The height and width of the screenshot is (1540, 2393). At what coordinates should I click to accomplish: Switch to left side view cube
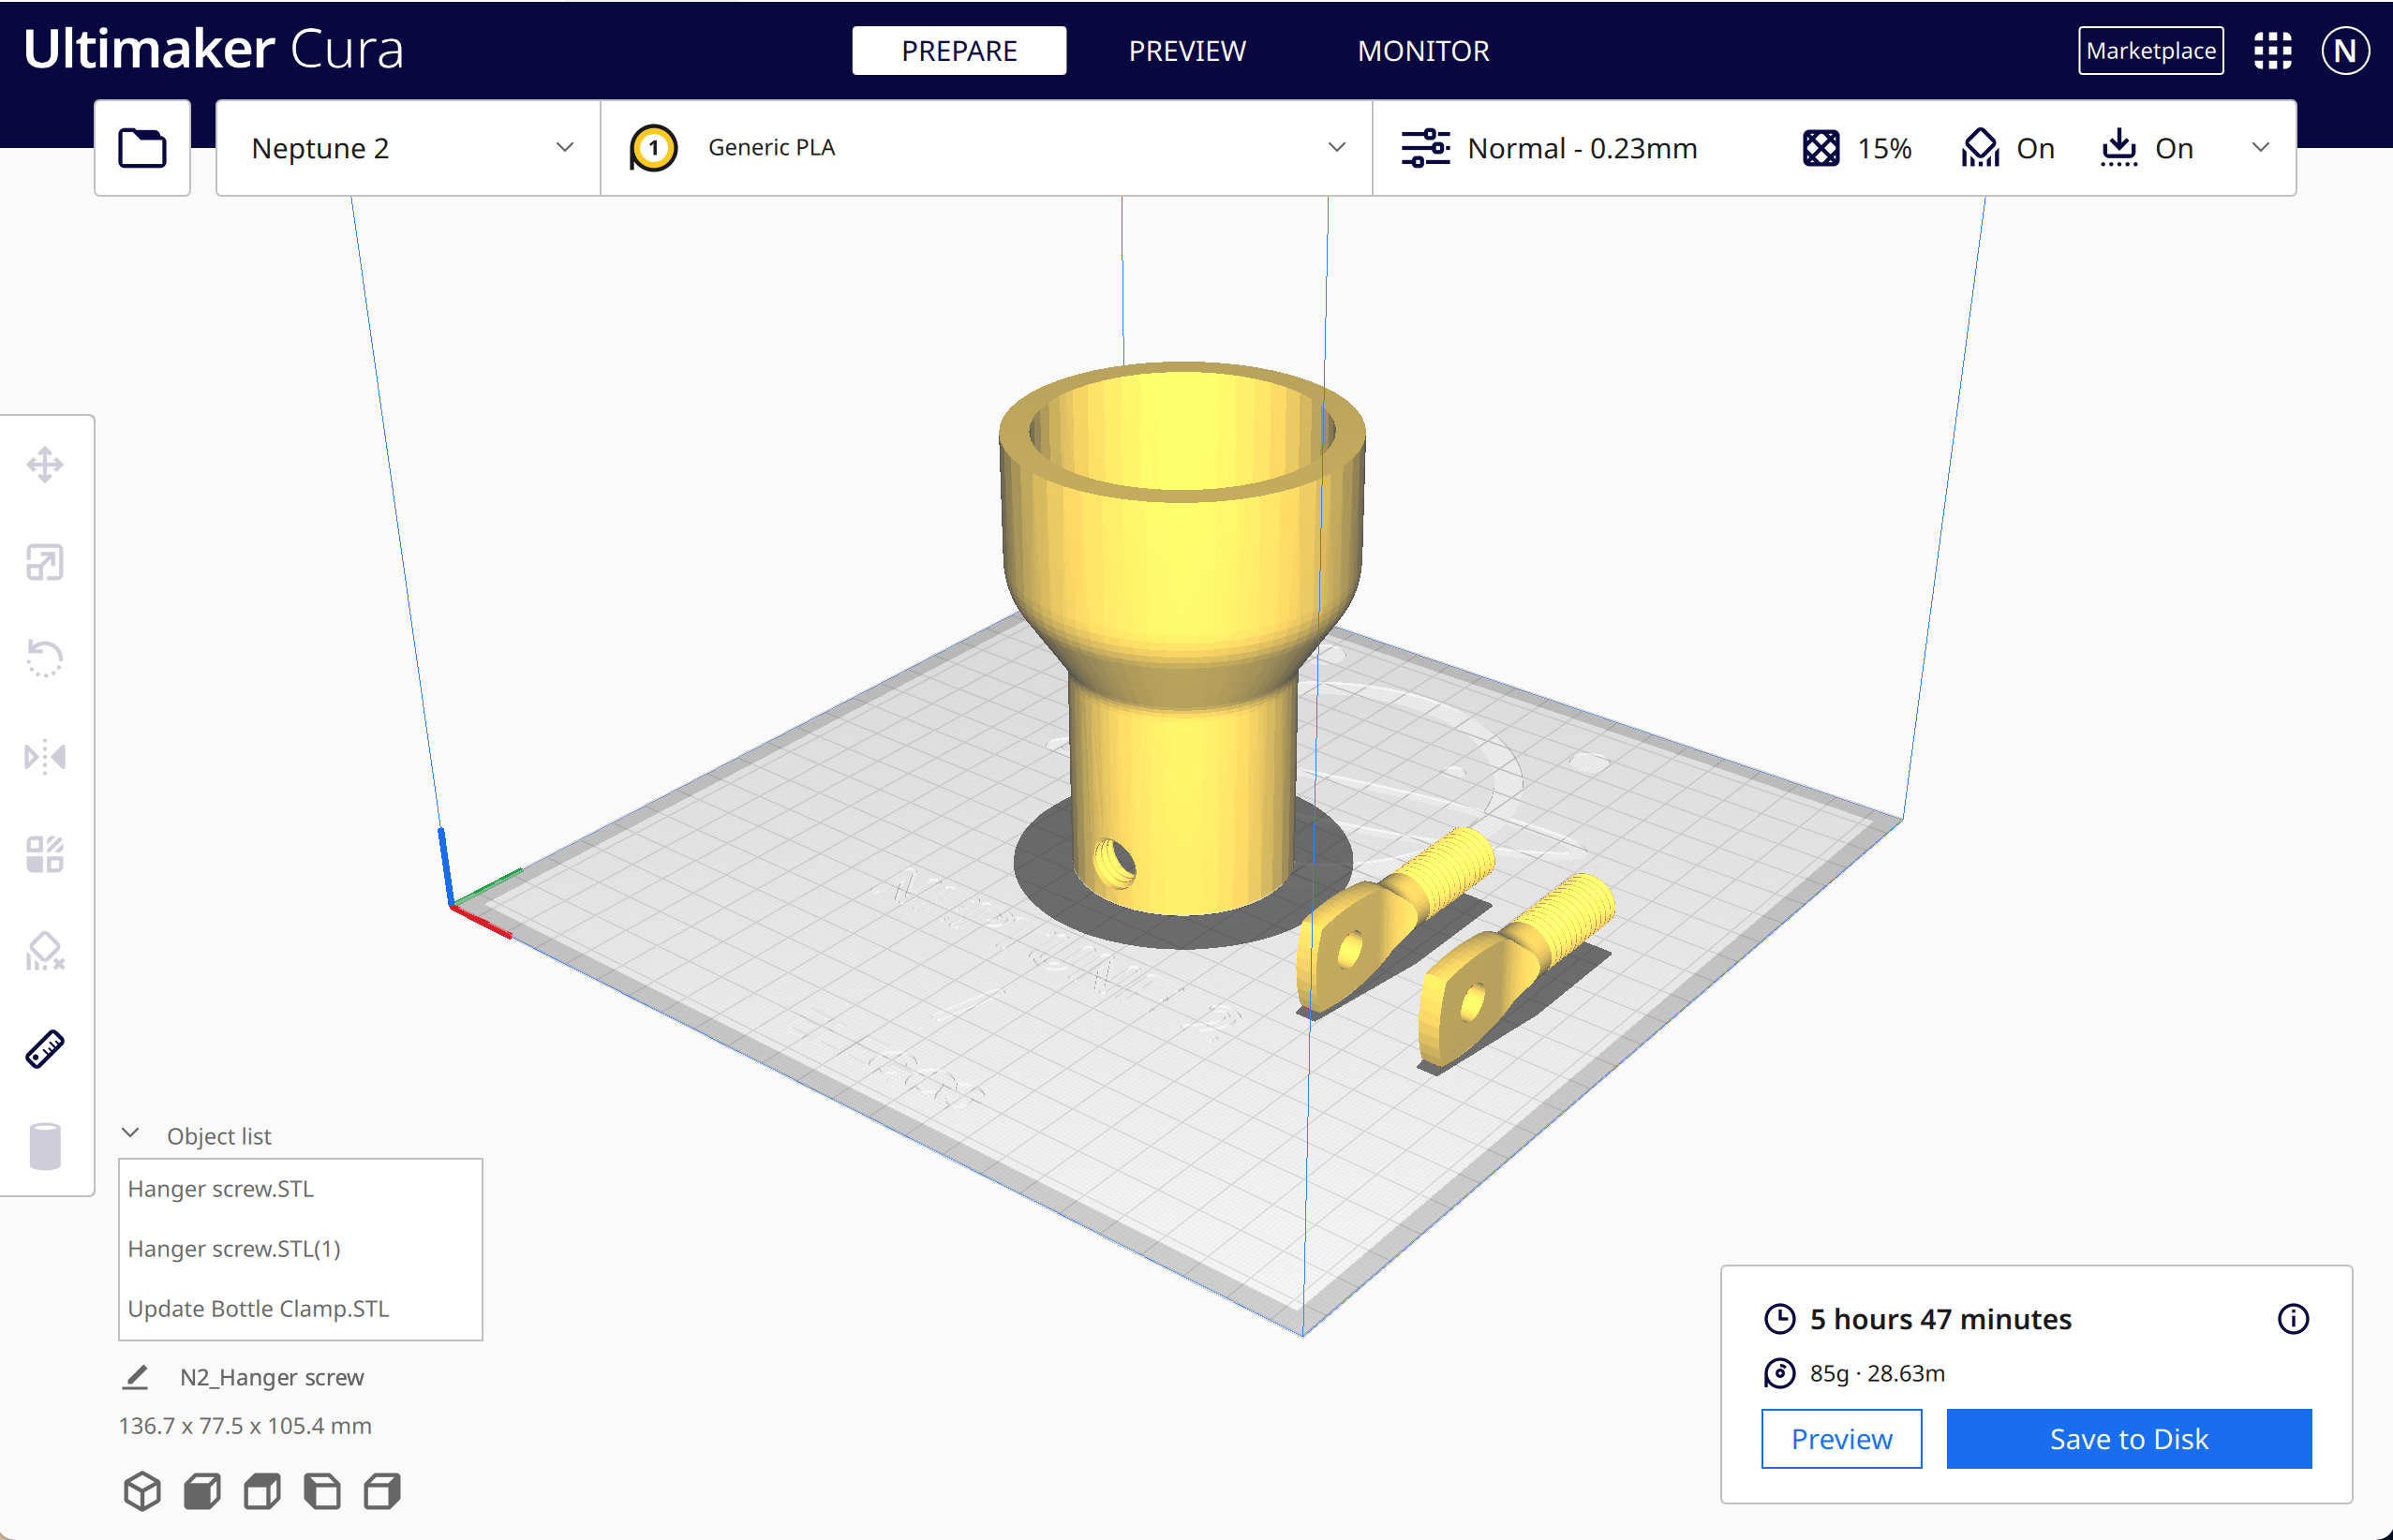point(322,1491)
